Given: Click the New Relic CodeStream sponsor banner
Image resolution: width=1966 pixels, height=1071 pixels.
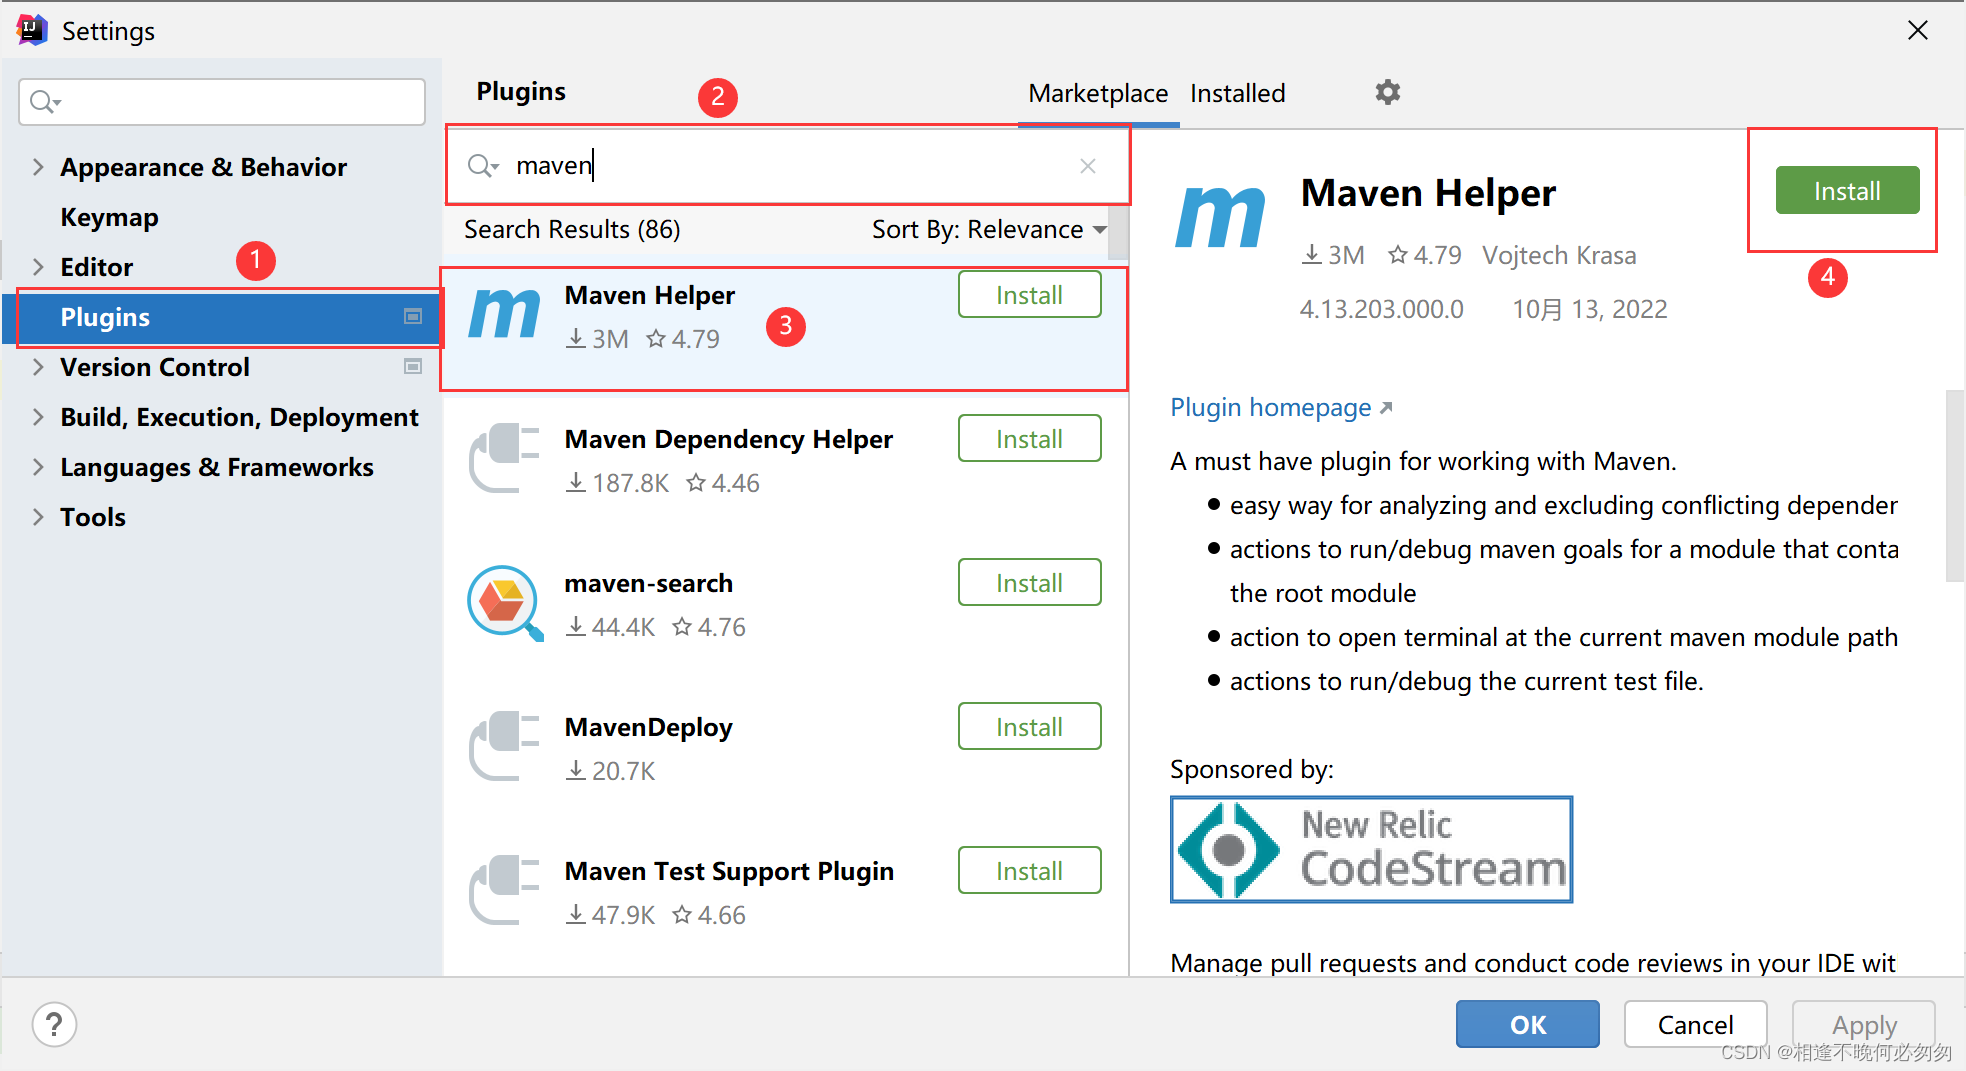Looking at the screenshot, I should [1371, 849].
